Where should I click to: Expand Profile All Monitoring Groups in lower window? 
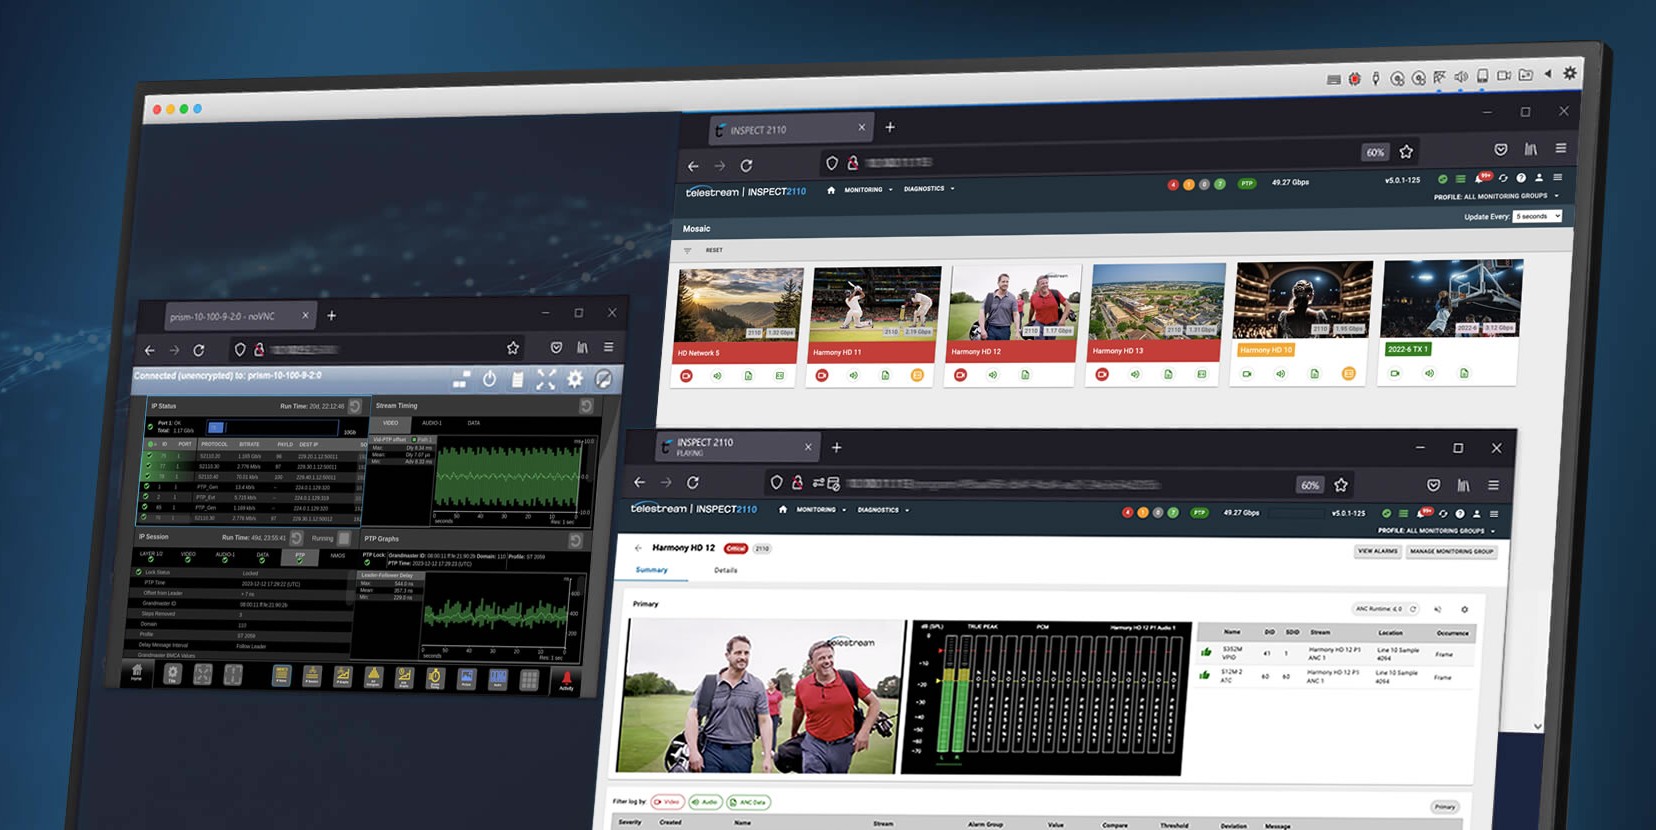point(1436,531)
